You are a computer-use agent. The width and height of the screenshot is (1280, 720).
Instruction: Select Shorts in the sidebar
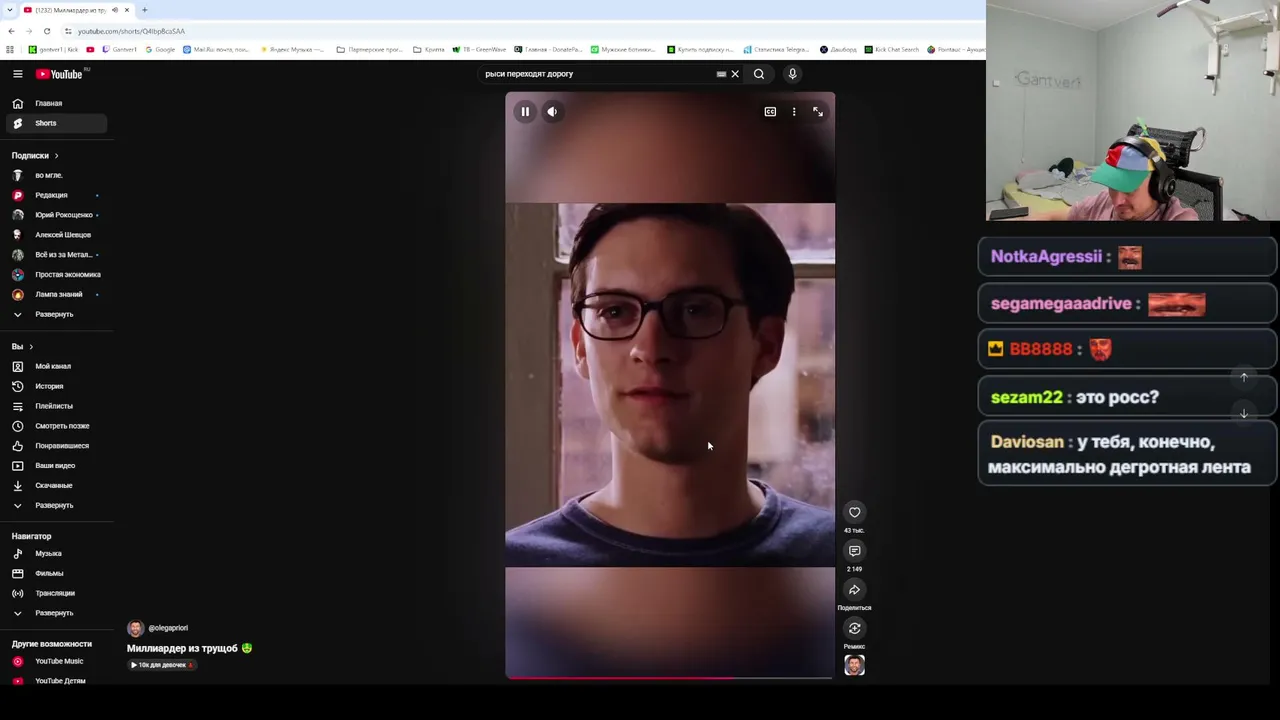[x=57, y=123]
